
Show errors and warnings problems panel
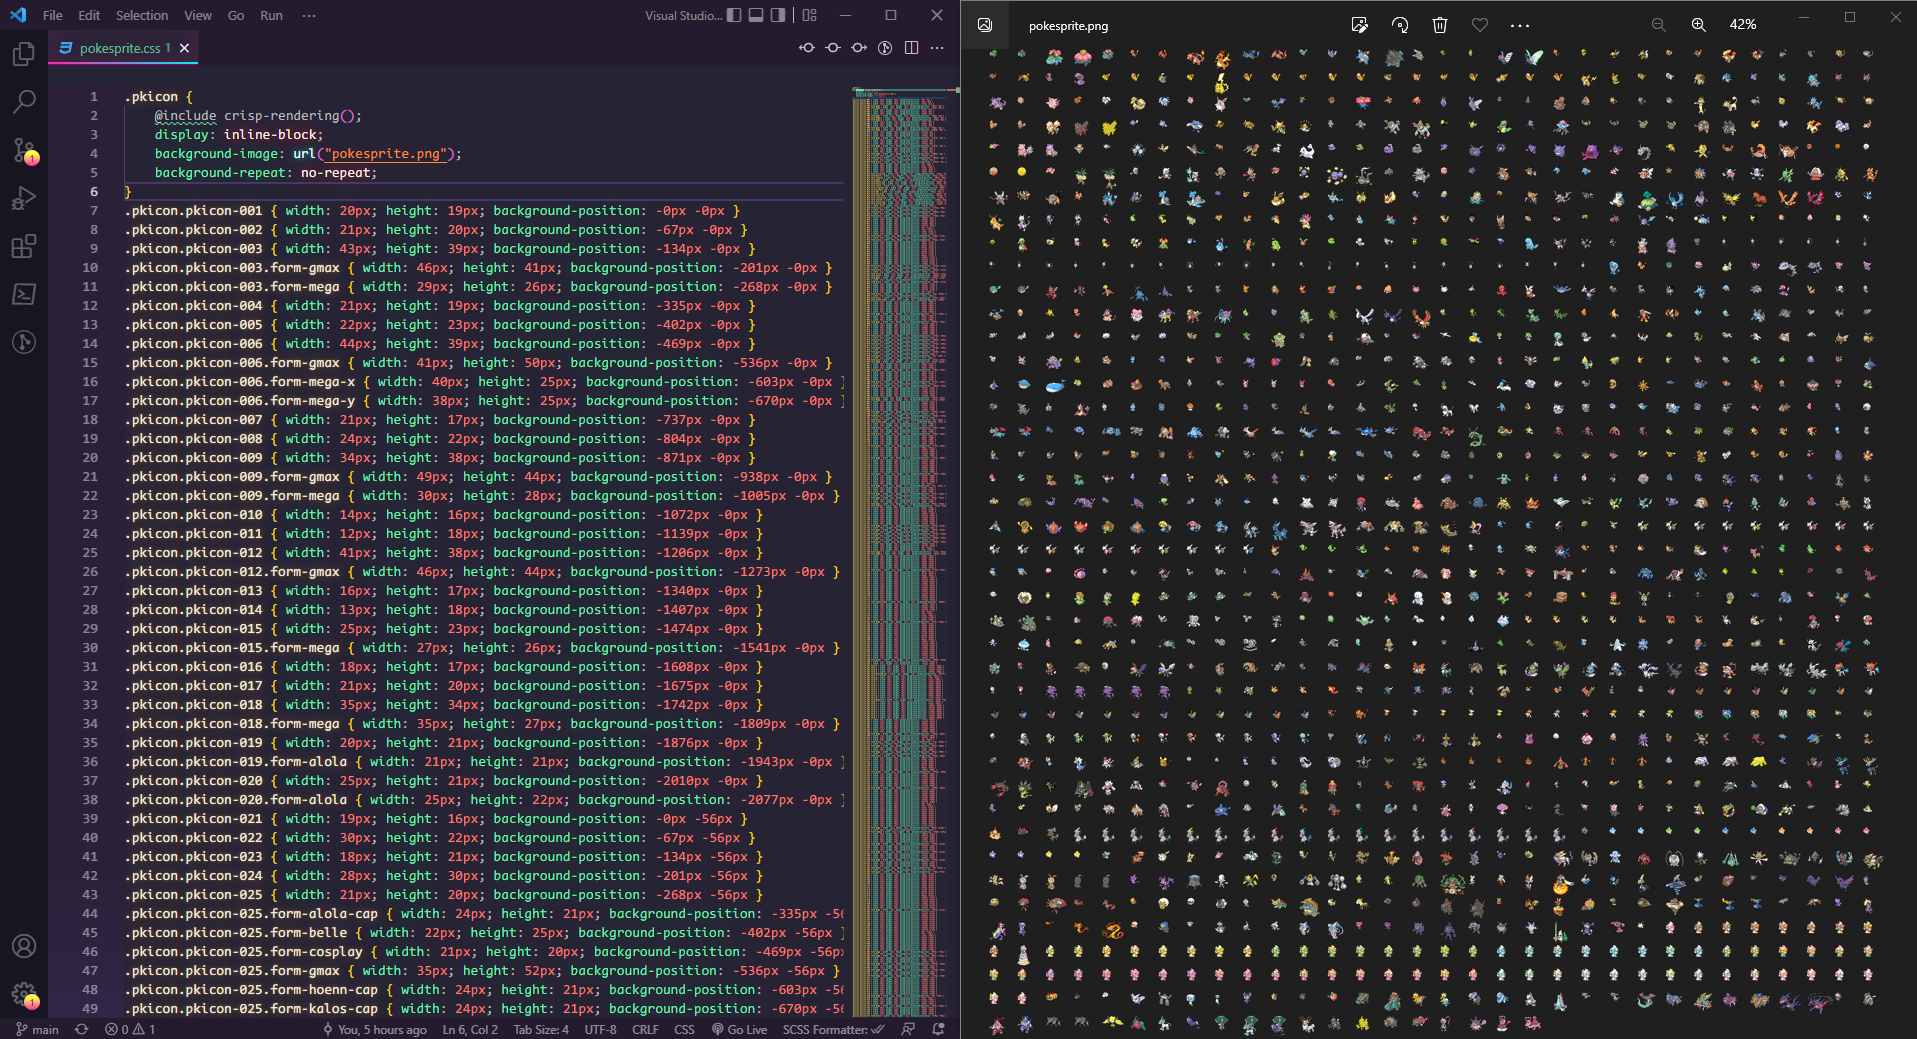pyautogui.click(x=129, y=1029)
